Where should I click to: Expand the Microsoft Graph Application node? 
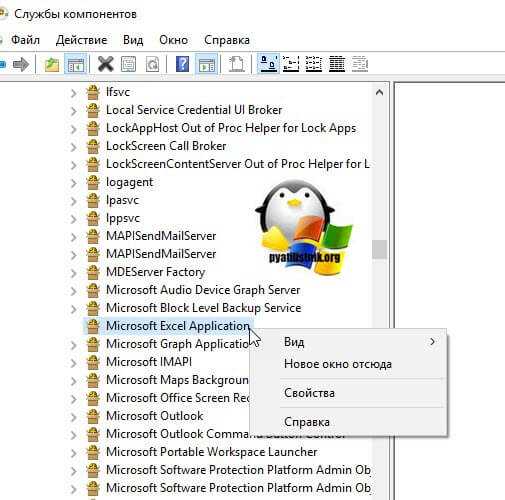tap(74, 345)
